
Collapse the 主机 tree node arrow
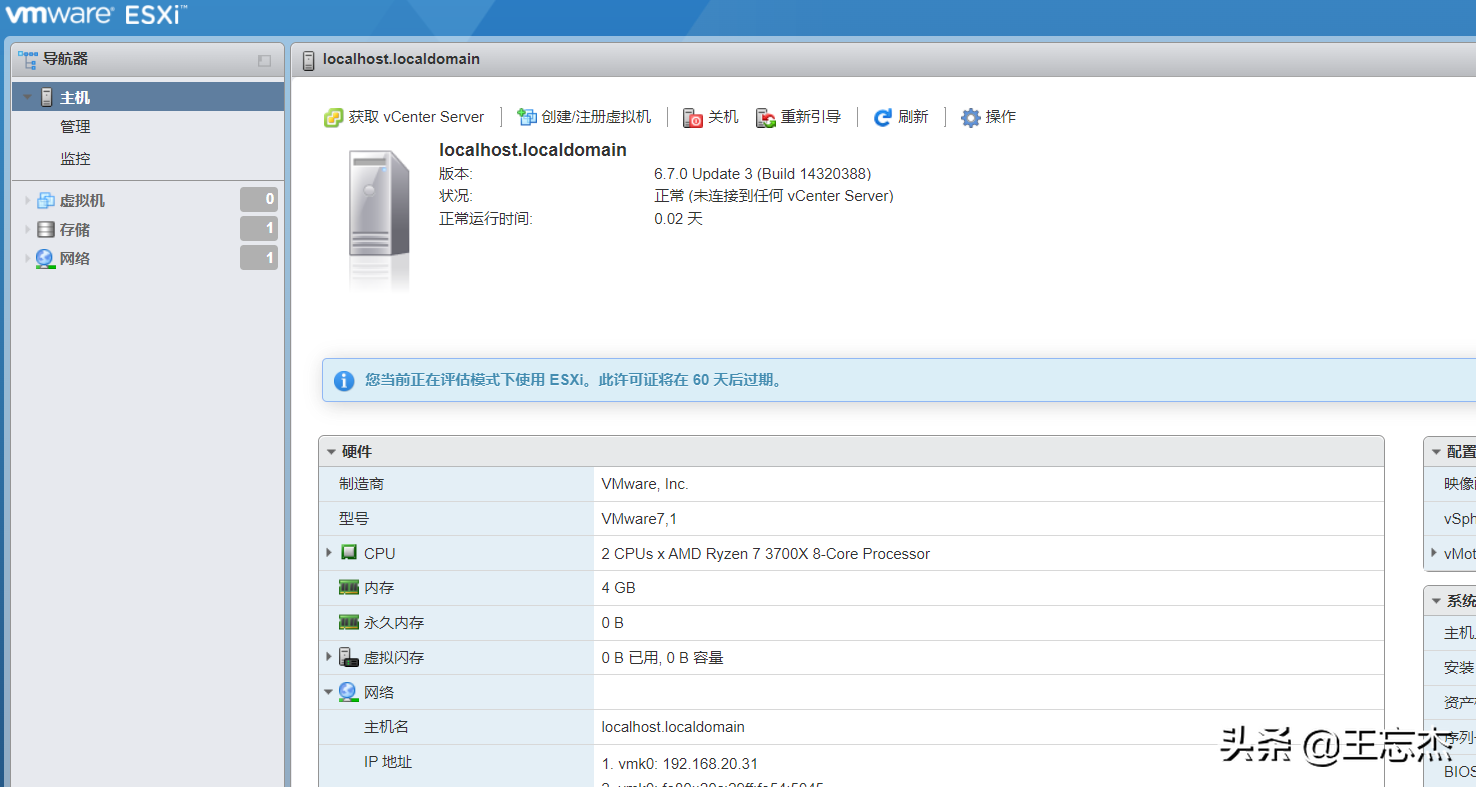pyautogui.click(x=28, y=97)
